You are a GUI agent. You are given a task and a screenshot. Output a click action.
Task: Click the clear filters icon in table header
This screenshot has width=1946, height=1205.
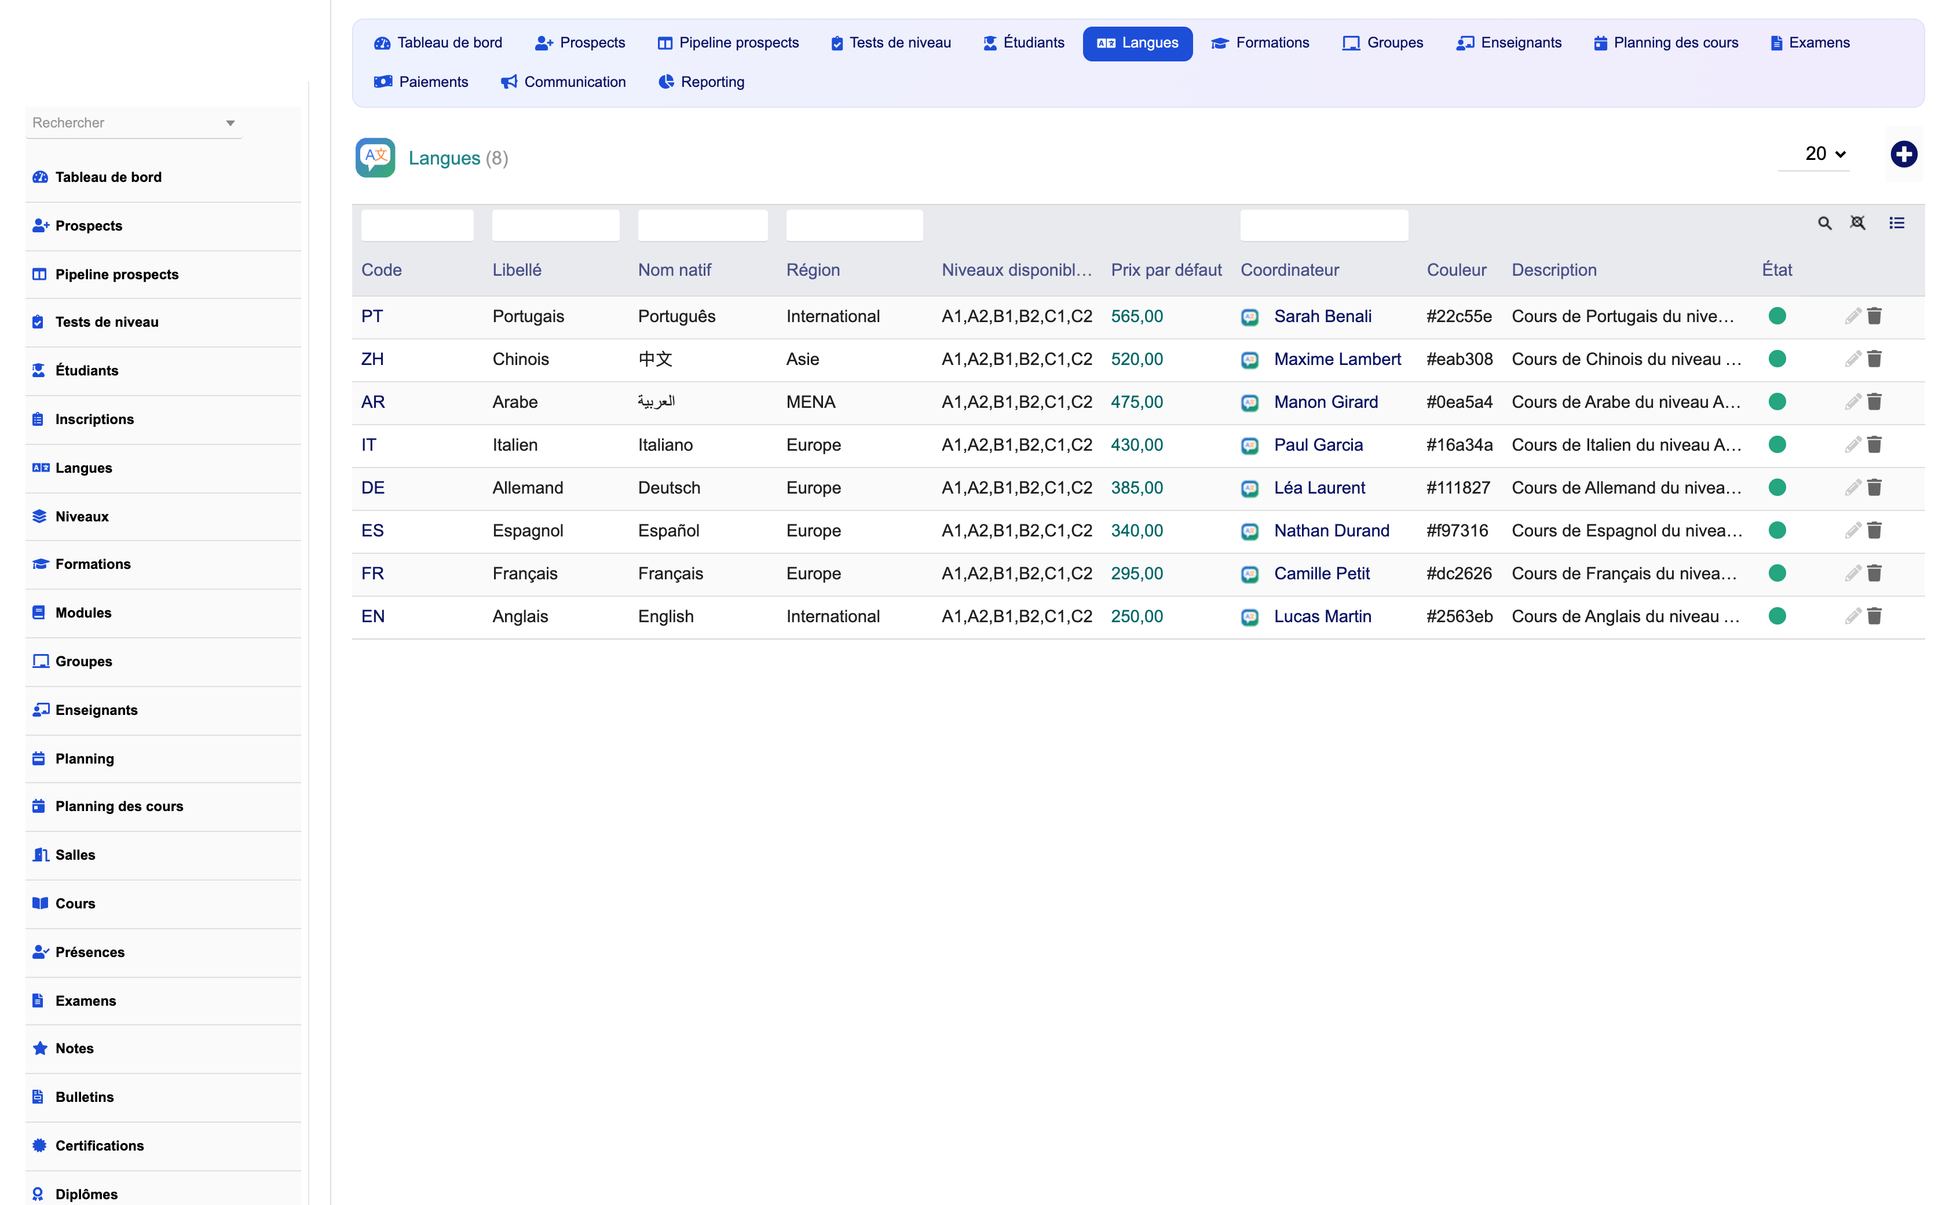[1857, 223]
